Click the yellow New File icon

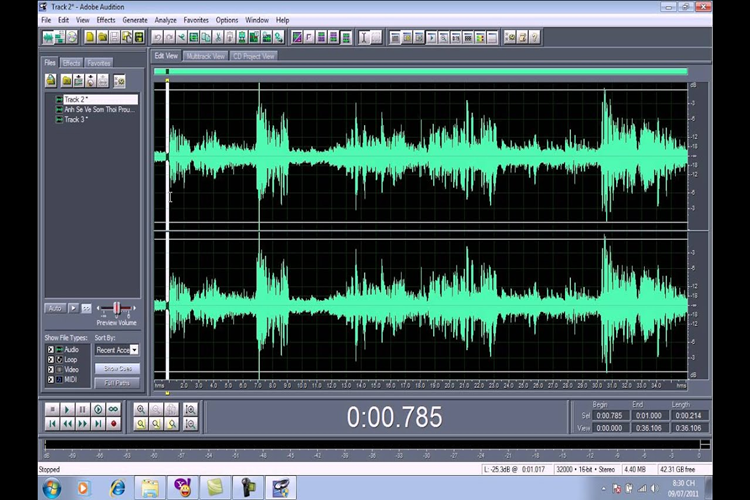pyautogui.click(x=89, y=37)
